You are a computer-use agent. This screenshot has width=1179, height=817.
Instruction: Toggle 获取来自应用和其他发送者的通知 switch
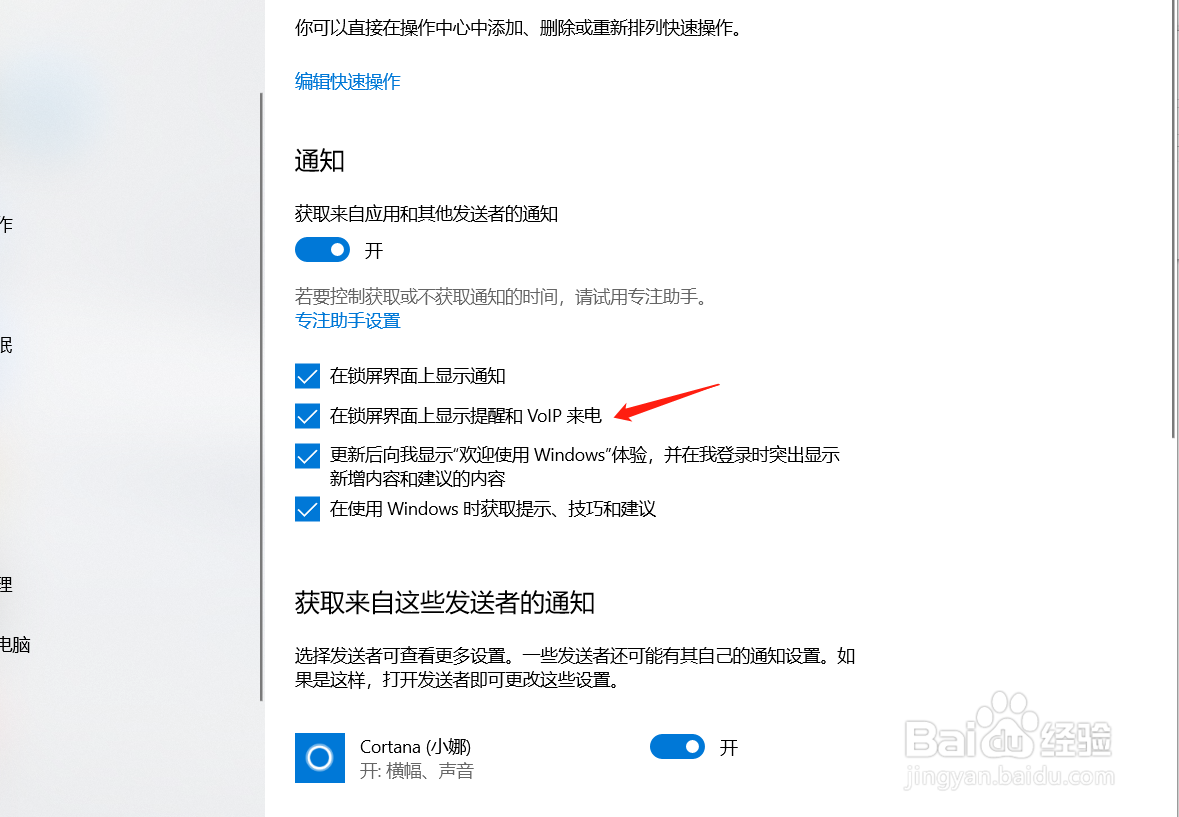[322, 250]
